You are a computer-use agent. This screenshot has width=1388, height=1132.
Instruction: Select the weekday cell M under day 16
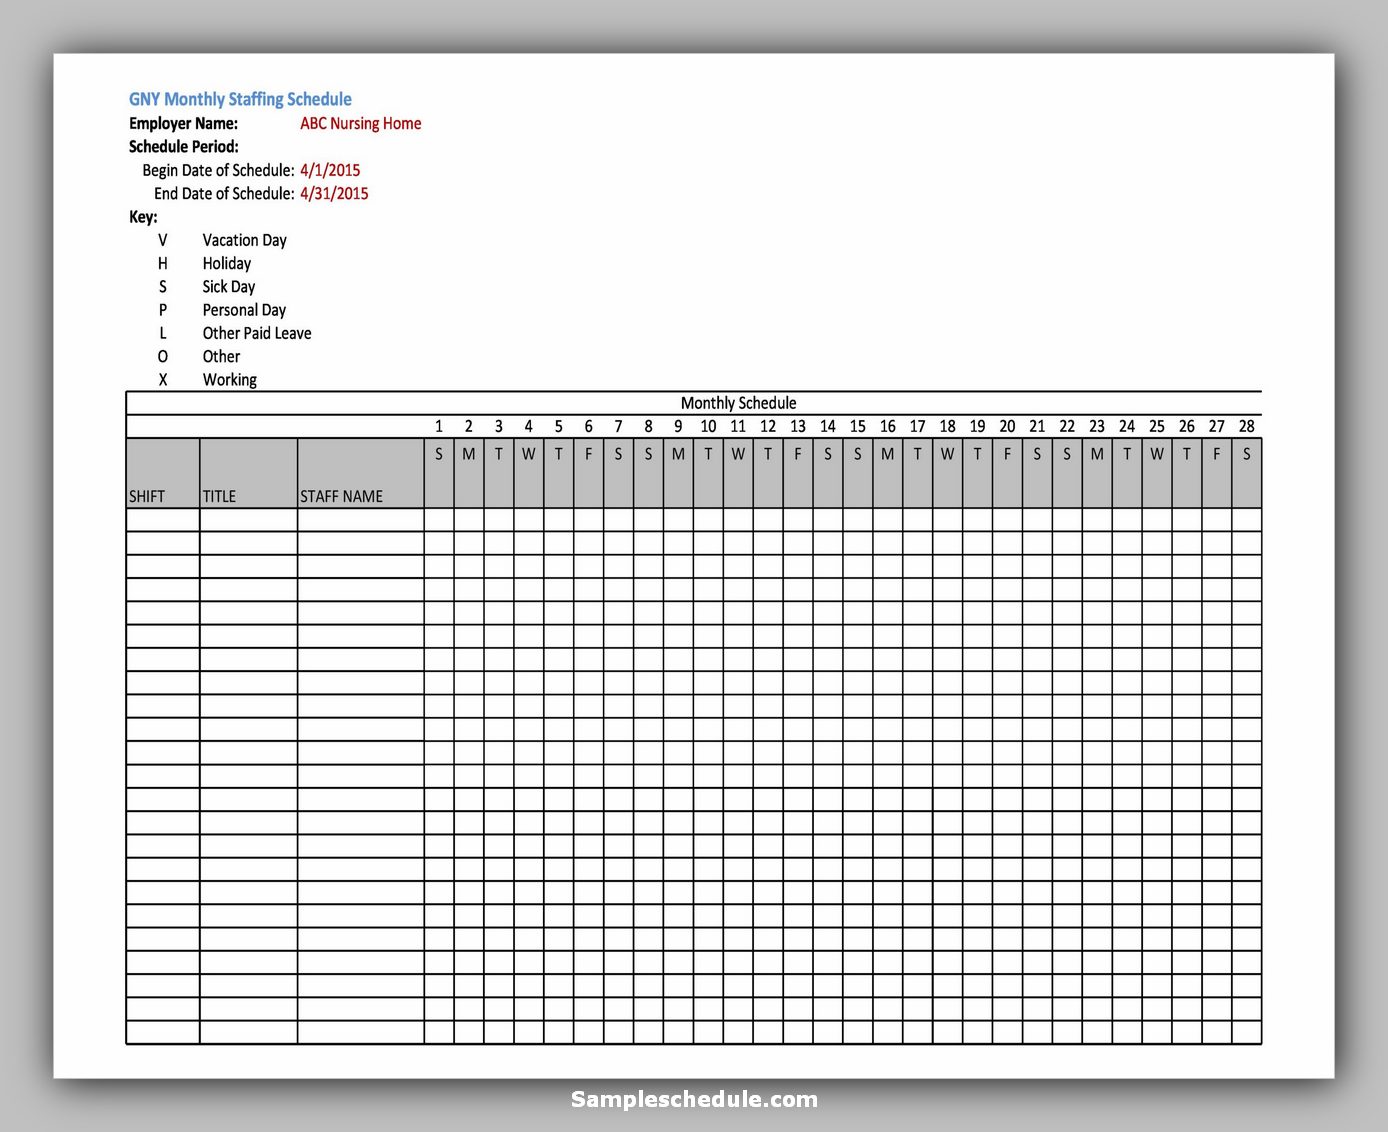(x=888, y=473)
